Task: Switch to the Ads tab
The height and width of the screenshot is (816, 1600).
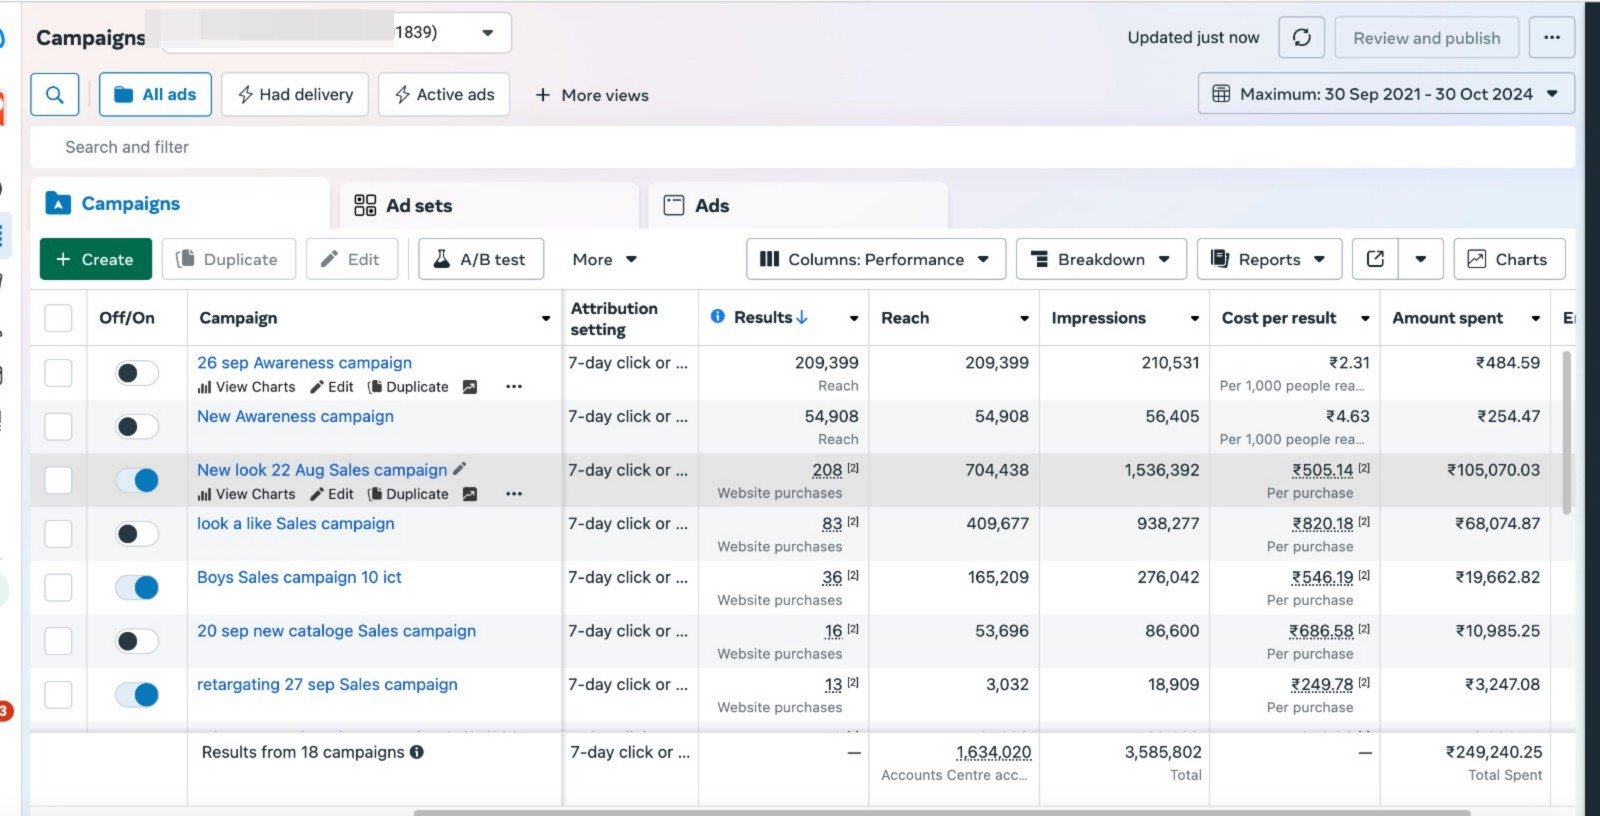Action: point(711,205)
